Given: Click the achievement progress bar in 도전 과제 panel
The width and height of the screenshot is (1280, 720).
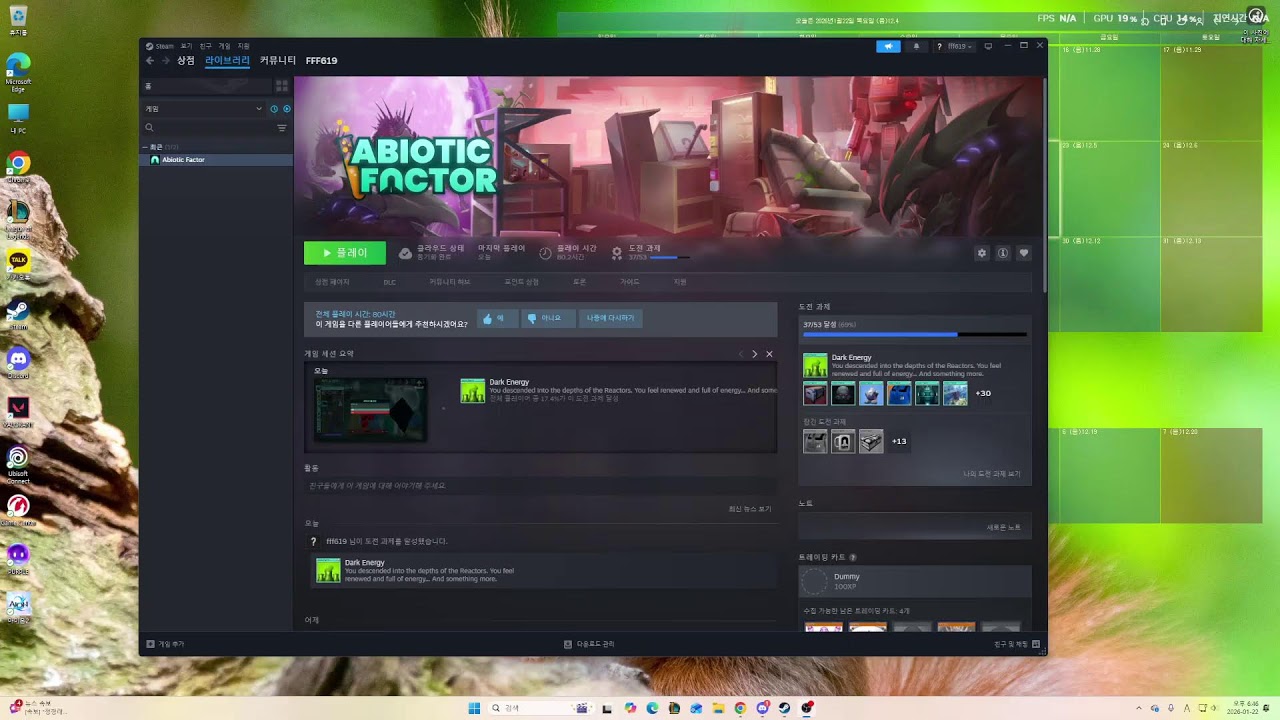Looking at the screenshot, I should pos(914,334).
